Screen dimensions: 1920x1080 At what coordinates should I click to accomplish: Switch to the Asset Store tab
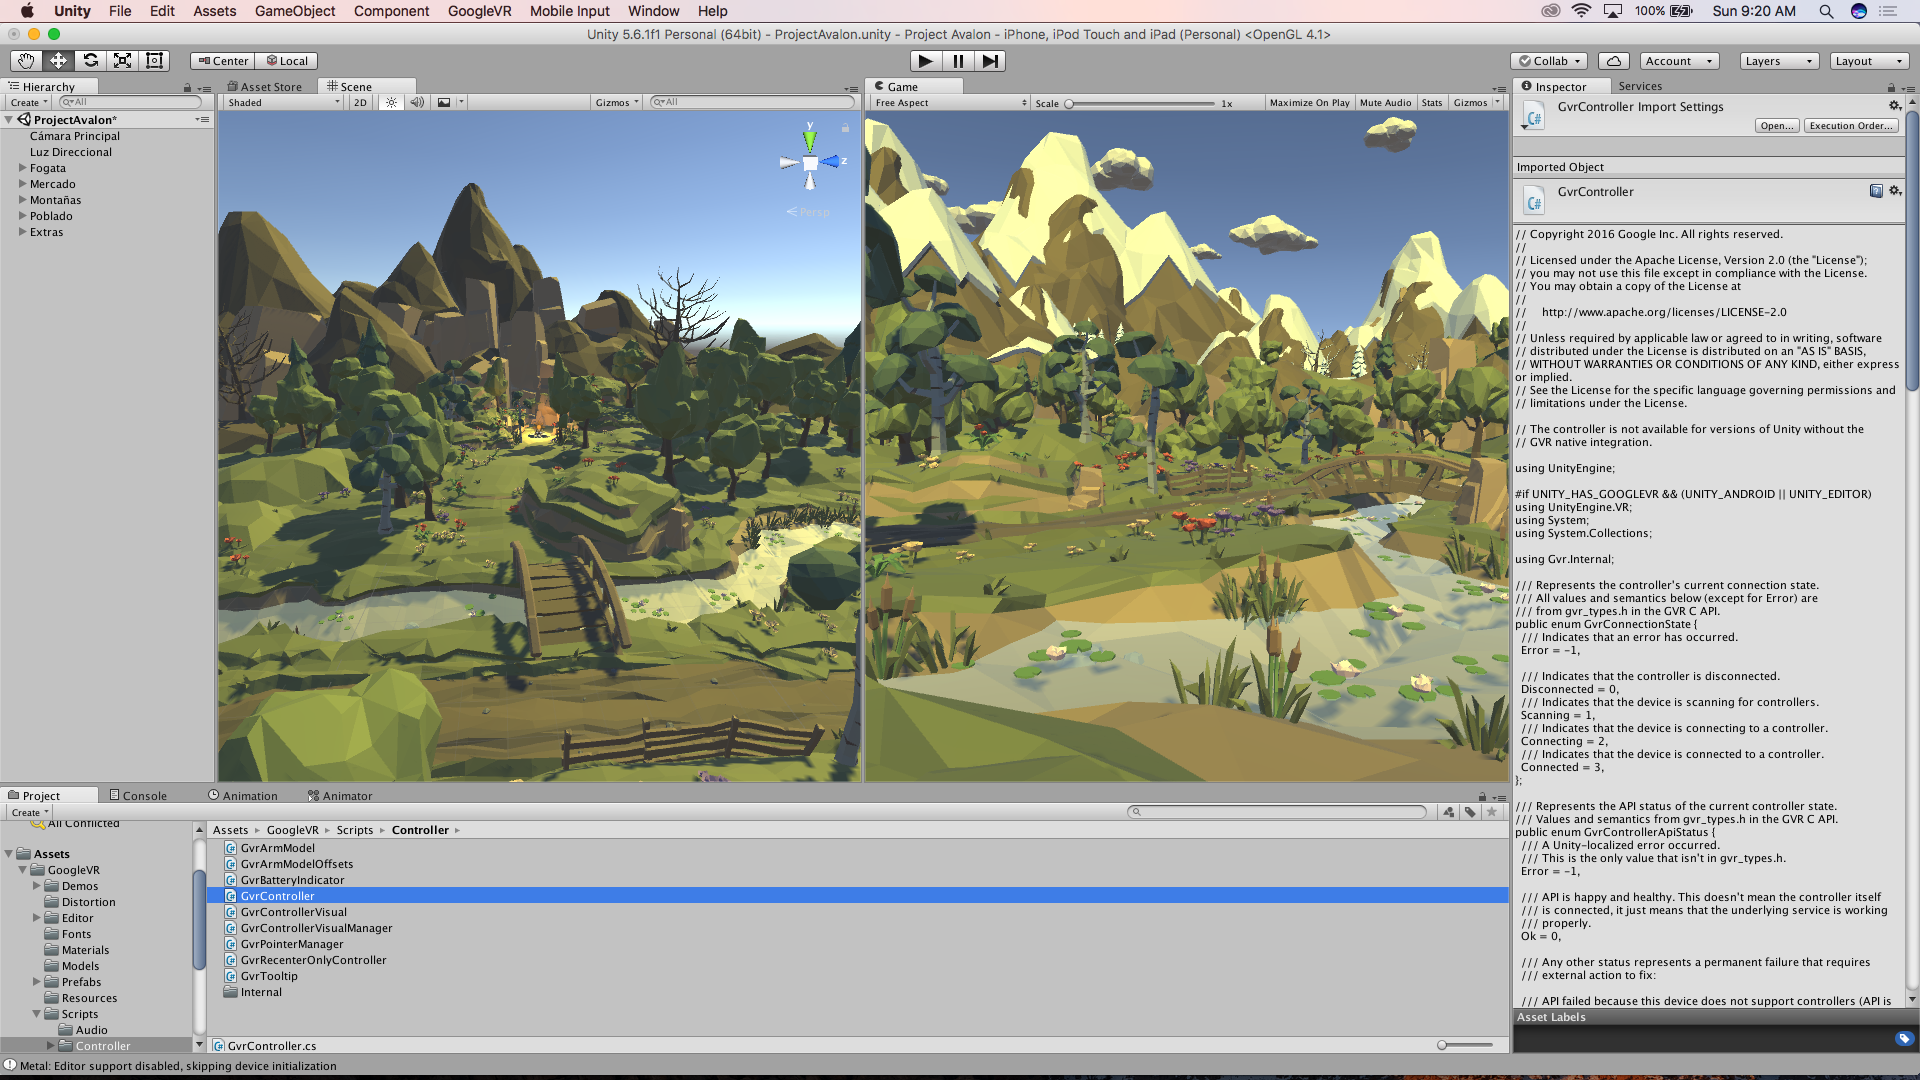264,87
